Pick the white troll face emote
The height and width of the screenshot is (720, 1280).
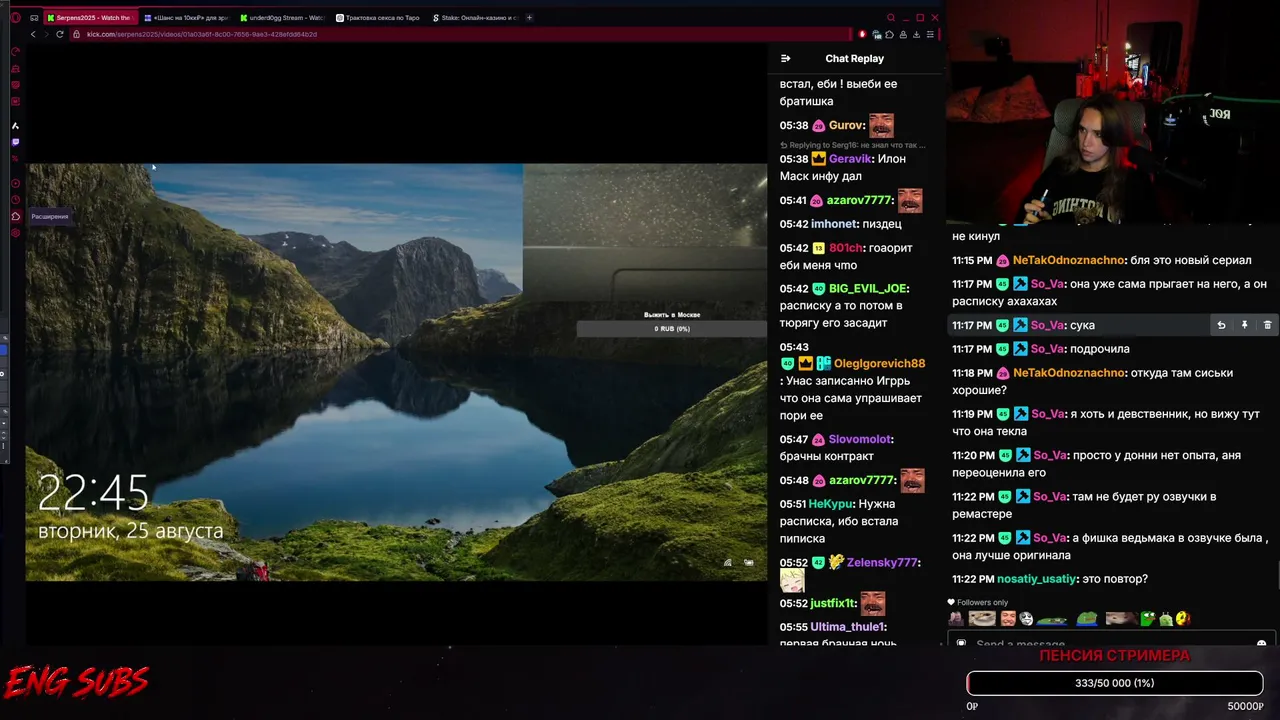click(1026, 619)
